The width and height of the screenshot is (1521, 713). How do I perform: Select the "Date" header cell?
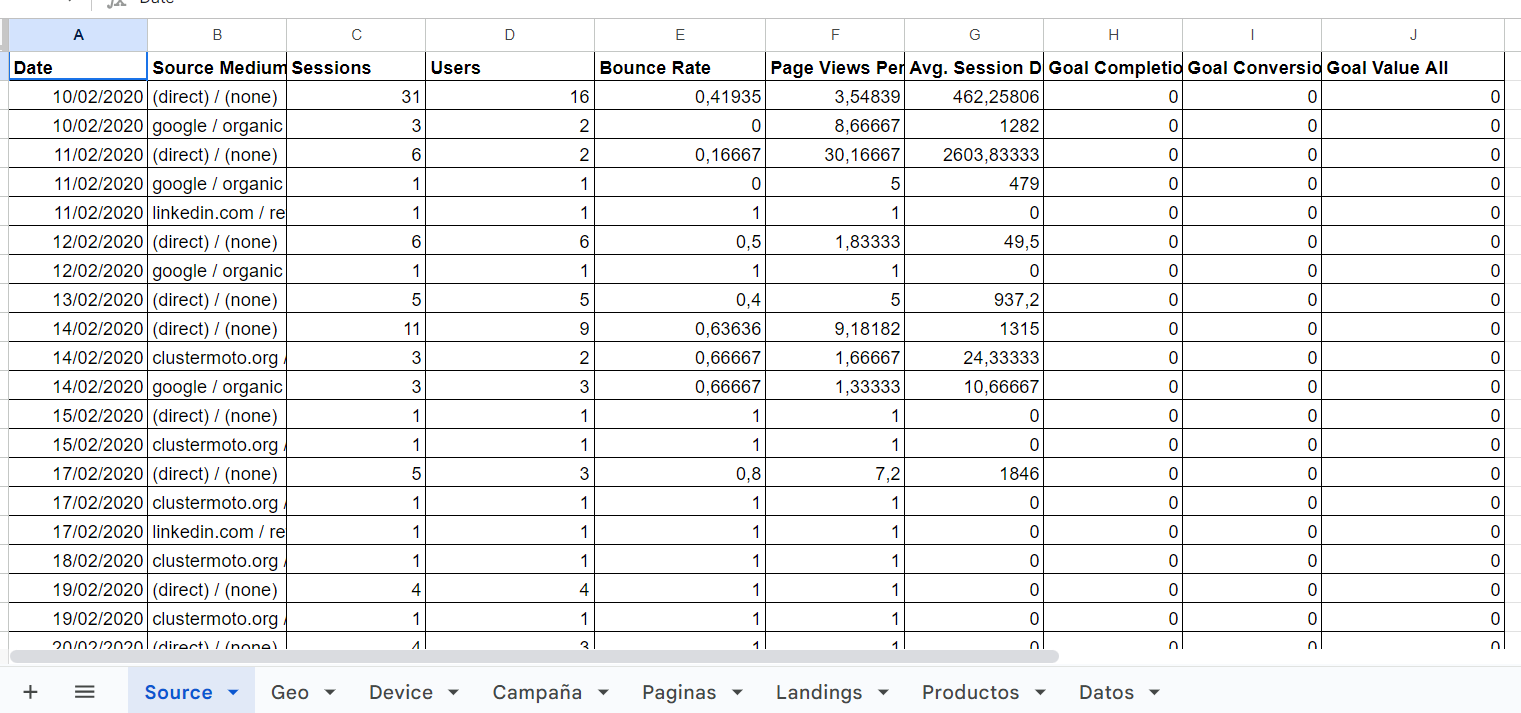coord(79,67)
